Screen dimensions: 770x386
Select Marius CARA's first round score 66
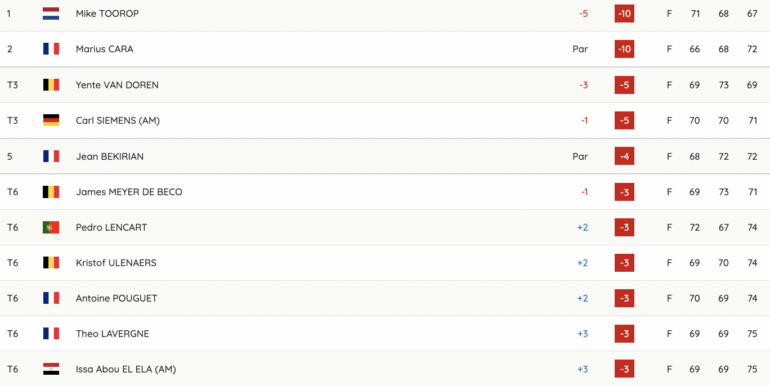tap(694, 49)
